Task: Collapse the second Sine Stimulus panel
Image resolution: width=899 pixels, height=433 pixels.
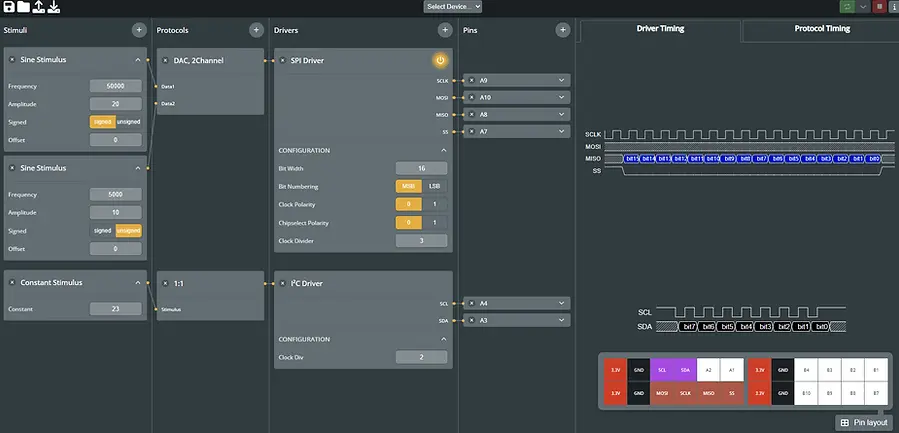Action: point(138,169)
